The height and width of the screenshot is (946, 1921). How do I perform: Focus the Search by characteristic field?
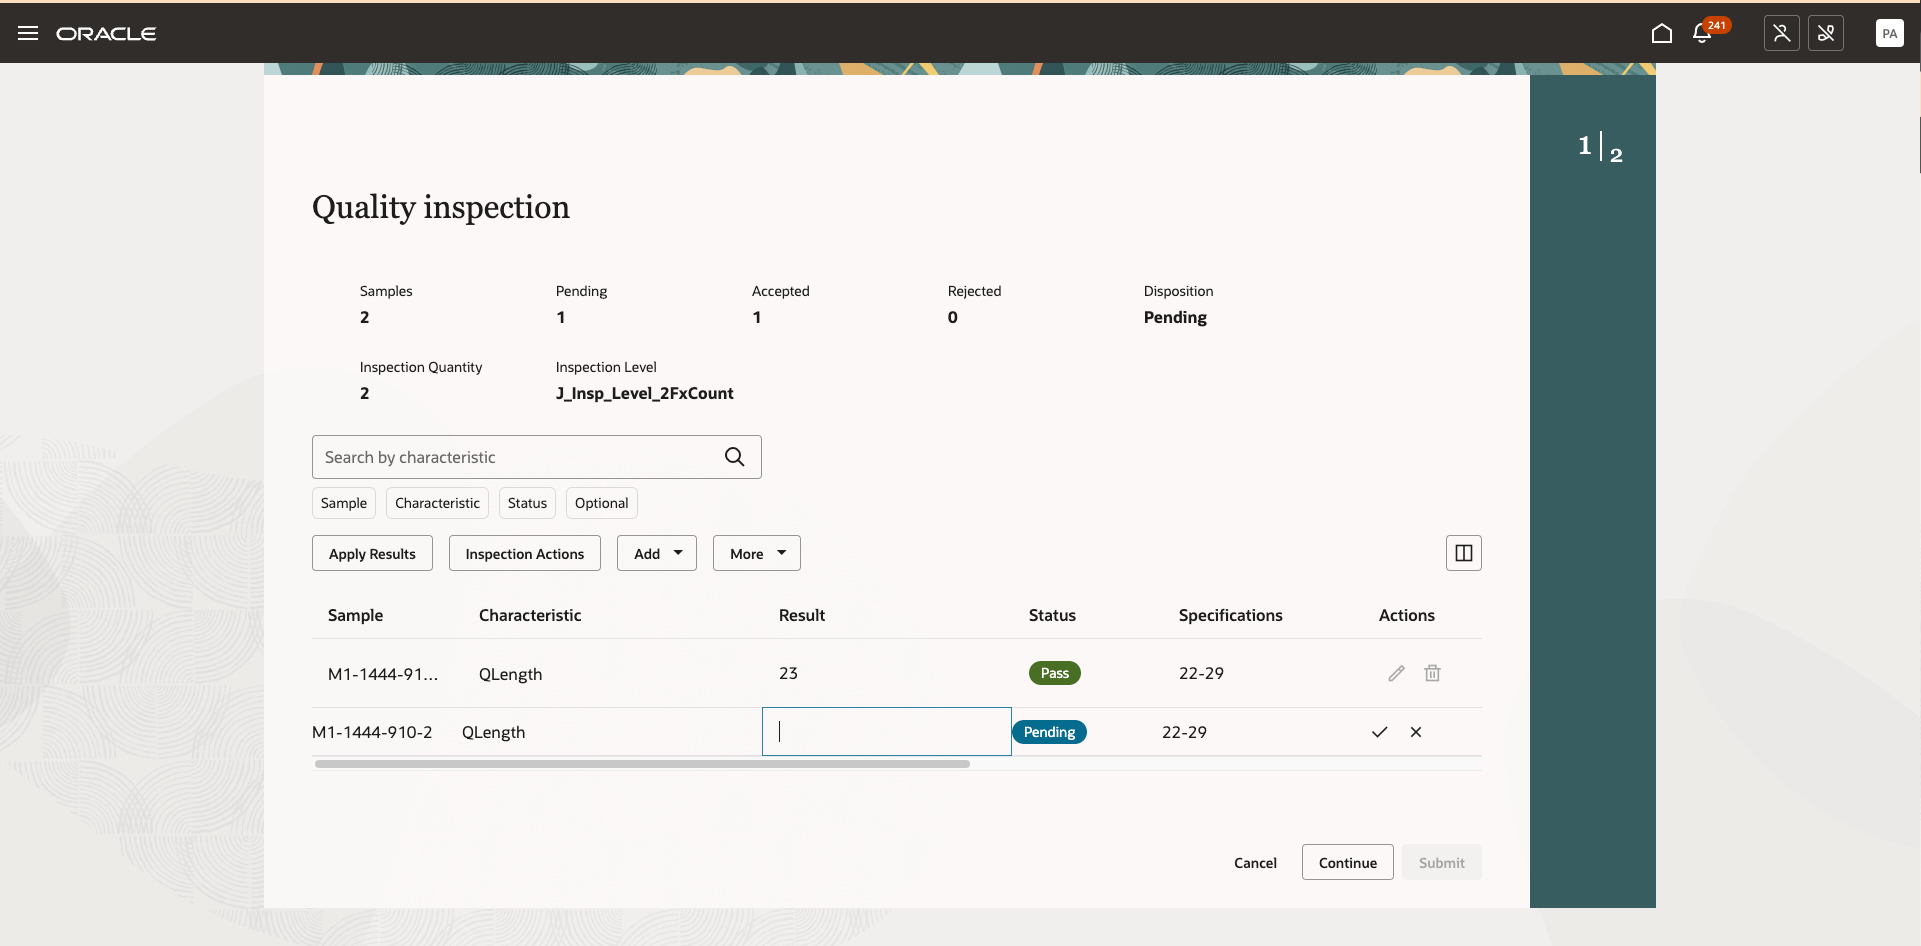click(x=537, y=457)
